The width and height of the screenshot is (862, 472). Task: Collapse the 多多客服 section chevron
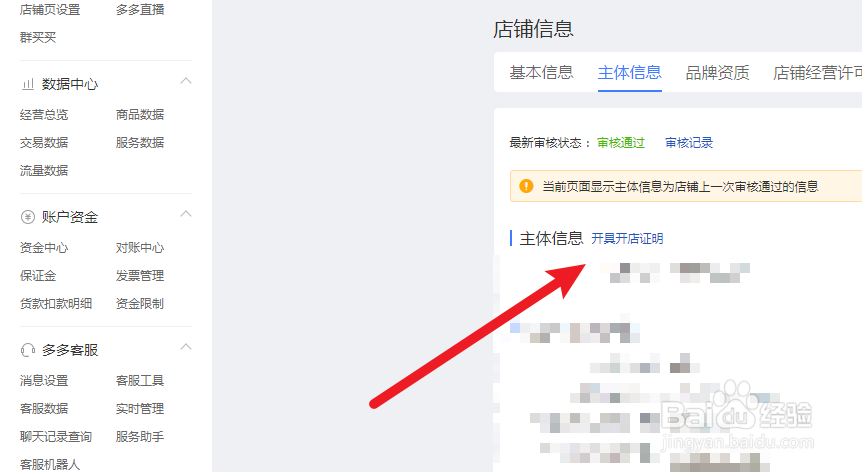186,347
